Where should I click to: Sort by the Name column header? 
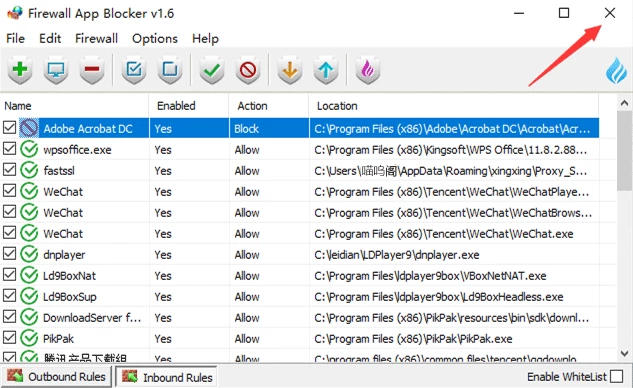pos(74,106)
